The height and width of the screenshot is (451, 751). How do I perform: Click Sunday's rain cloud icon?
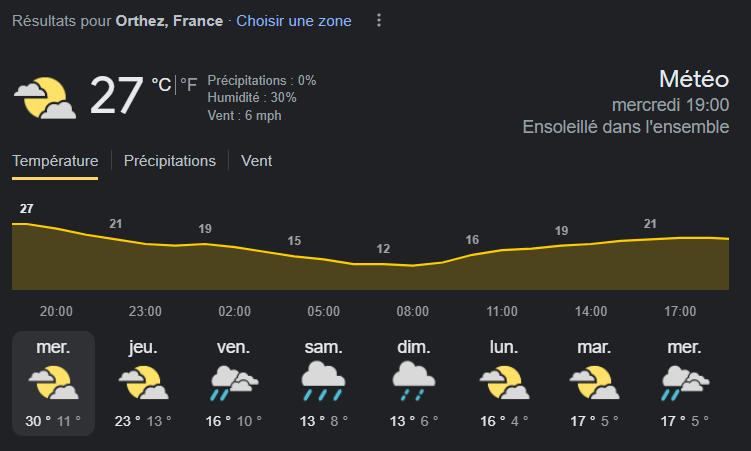click(x=413, y=383)
